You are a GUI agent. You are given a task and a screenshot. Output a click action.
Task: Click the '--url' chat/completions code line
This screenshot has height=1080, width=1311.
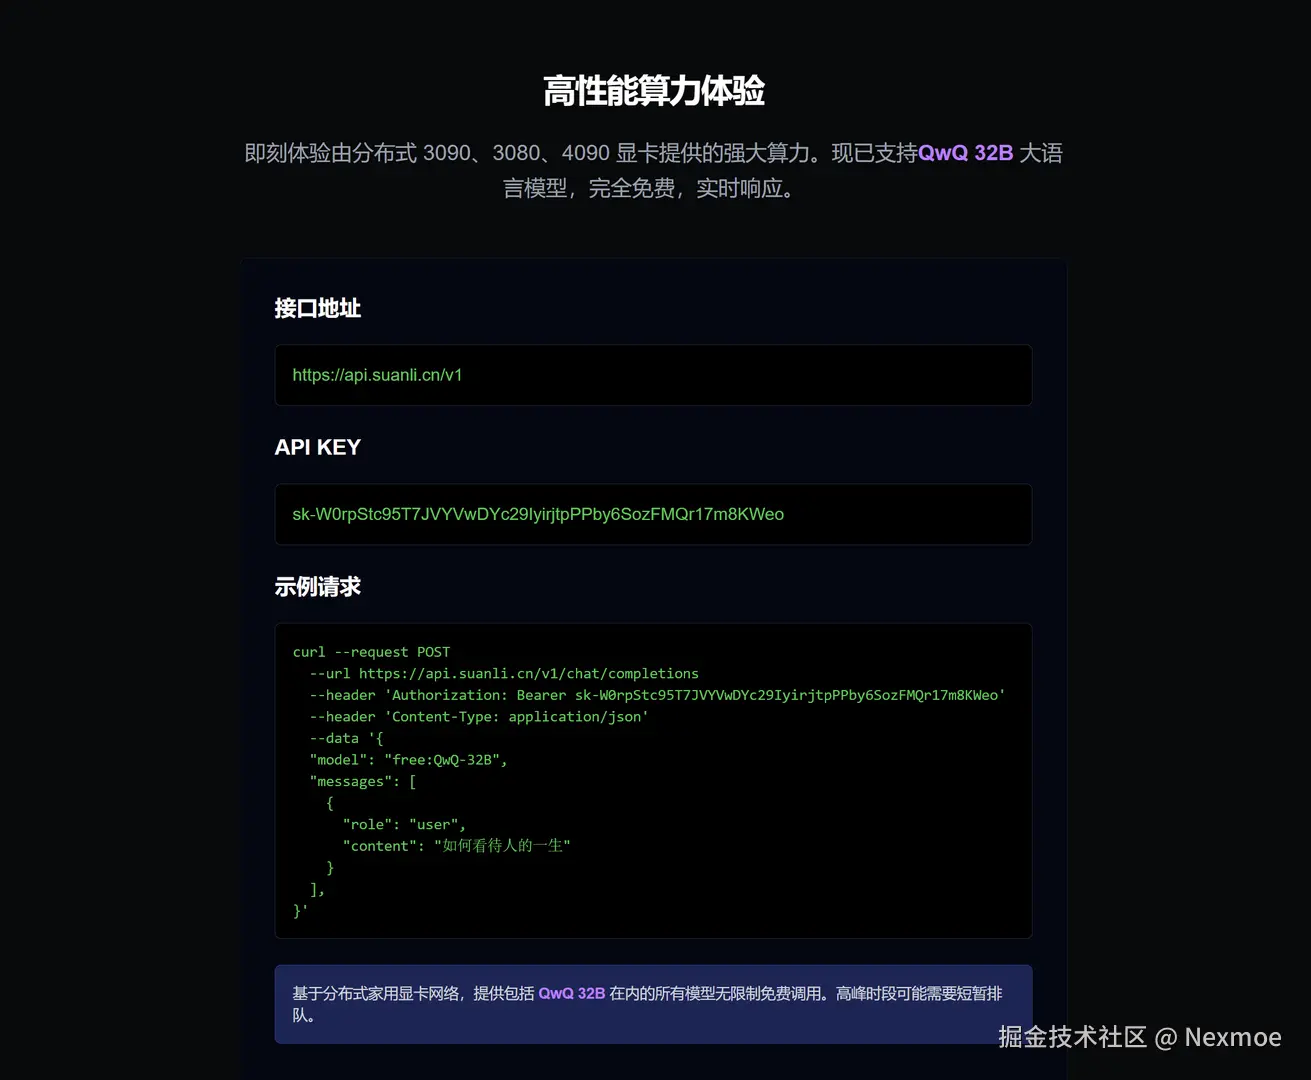pos(504,674)
